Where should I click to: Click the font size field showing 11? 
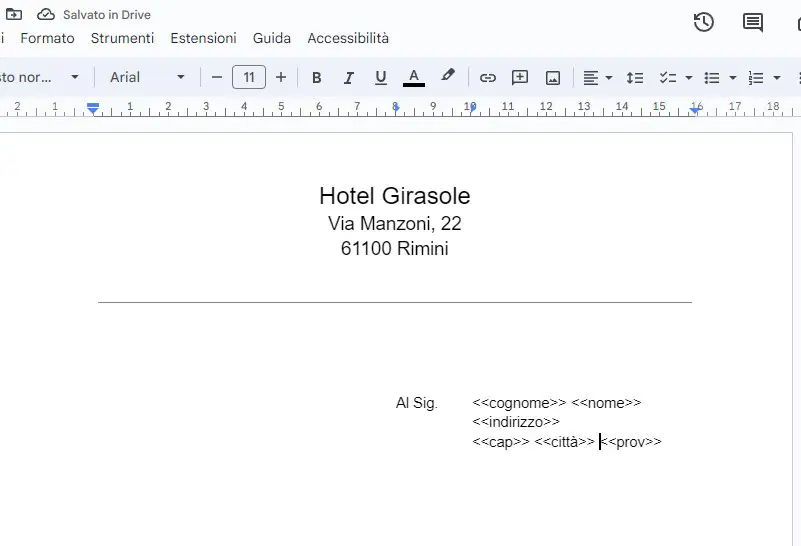pyautogui.click(x=249, y=77)
